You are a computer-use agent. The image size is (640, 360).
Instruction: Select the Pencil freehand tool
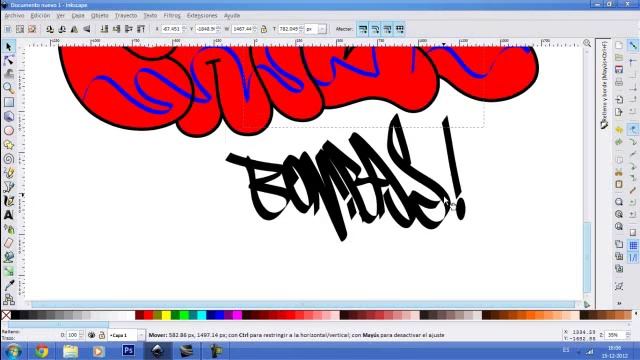[x=9, y=173]
